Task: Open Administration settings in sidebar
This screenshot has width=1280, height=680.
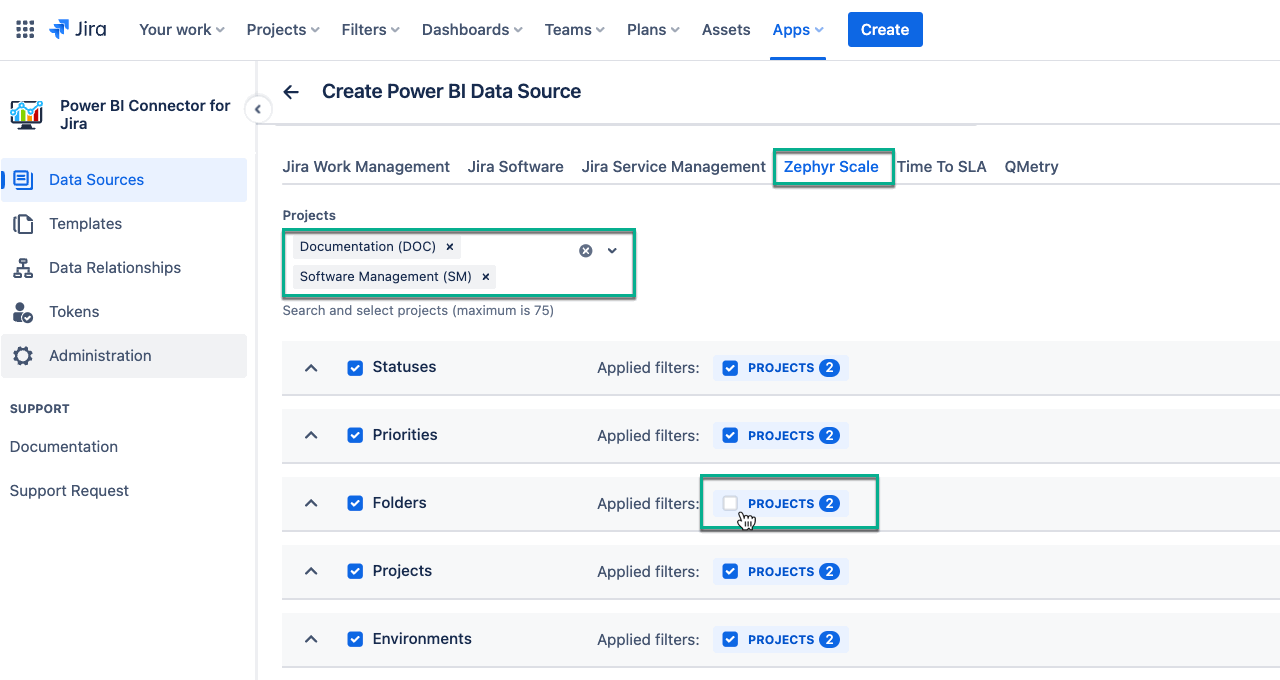Action: point(100,356)
